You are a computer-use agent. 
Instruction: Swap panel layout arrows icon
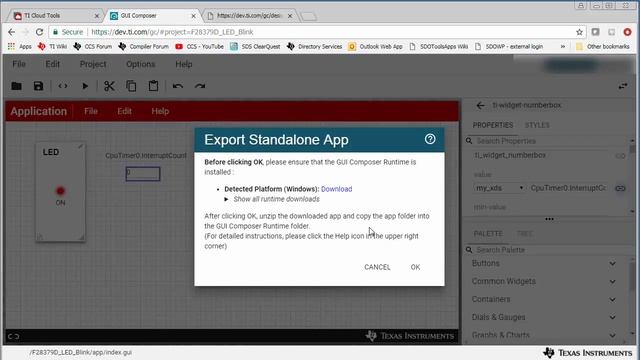coord(623,86)
